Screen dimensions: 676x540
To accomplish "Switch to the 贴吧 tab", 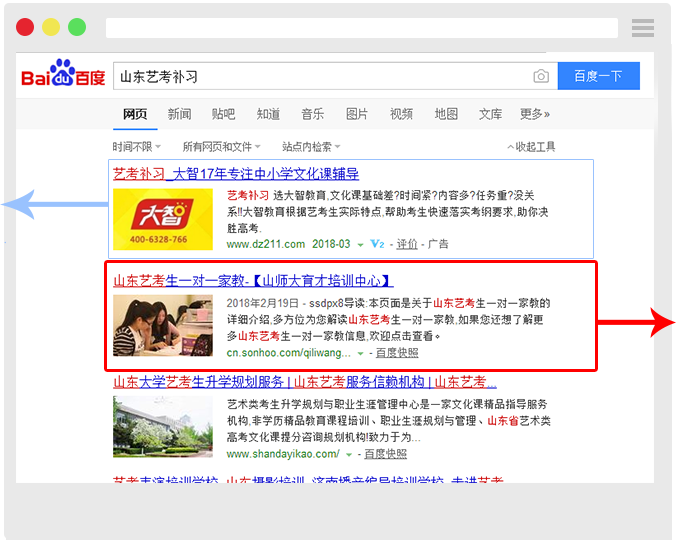I will point(223,114).
